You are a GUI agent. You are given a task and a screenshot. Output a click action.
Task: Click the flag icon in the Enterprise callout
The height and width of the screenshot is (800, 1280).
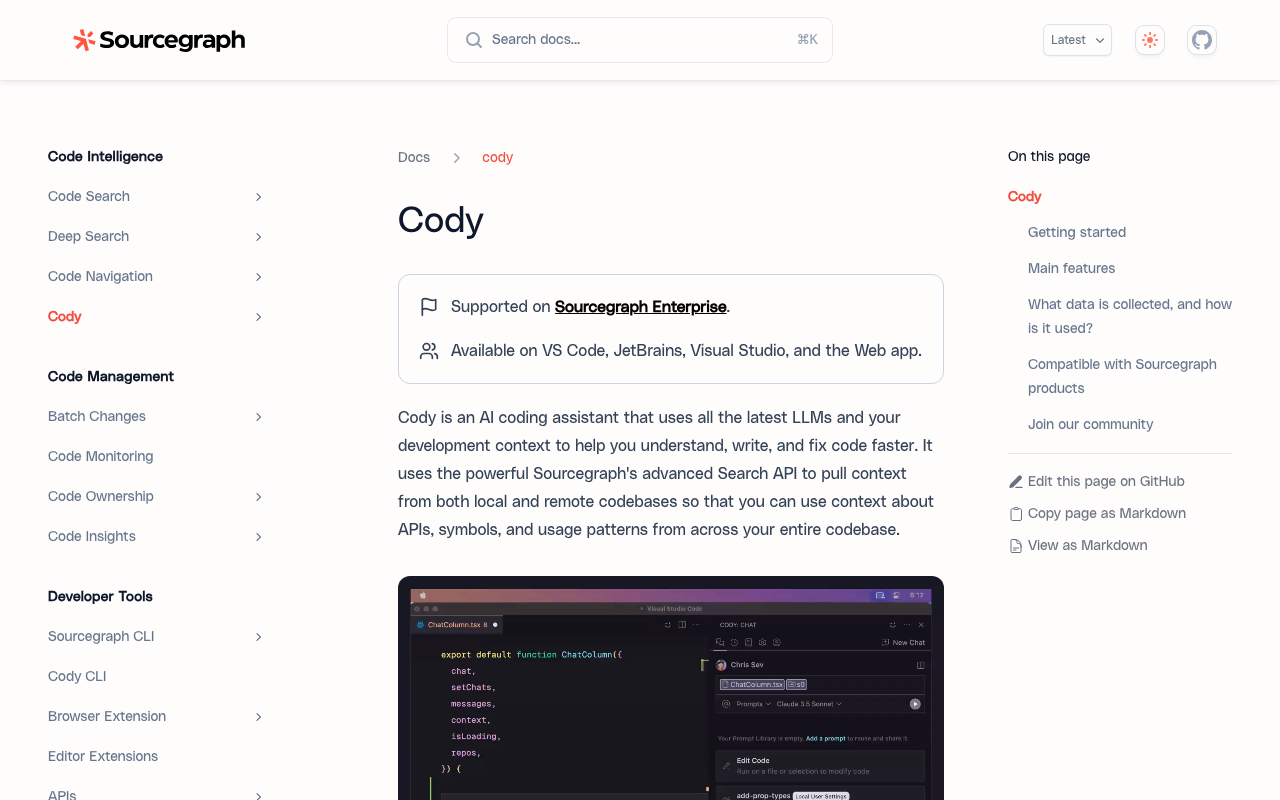point(428,306)
